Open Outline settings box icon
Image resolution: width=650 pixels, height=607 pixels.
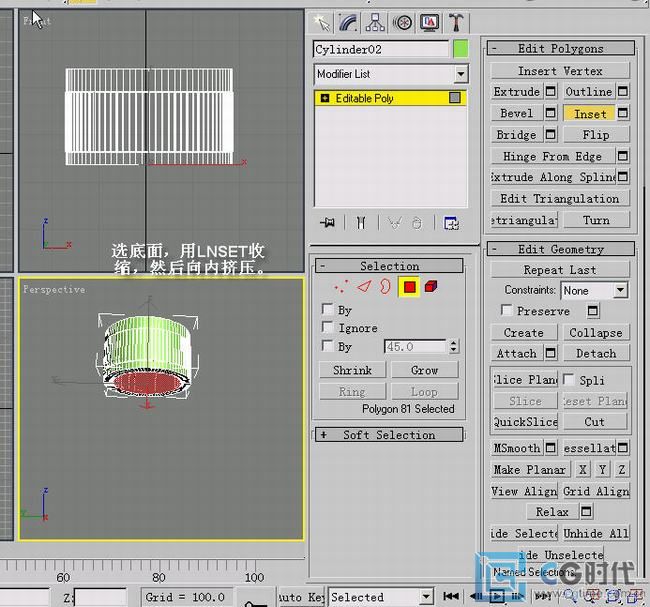click(623, 91)
